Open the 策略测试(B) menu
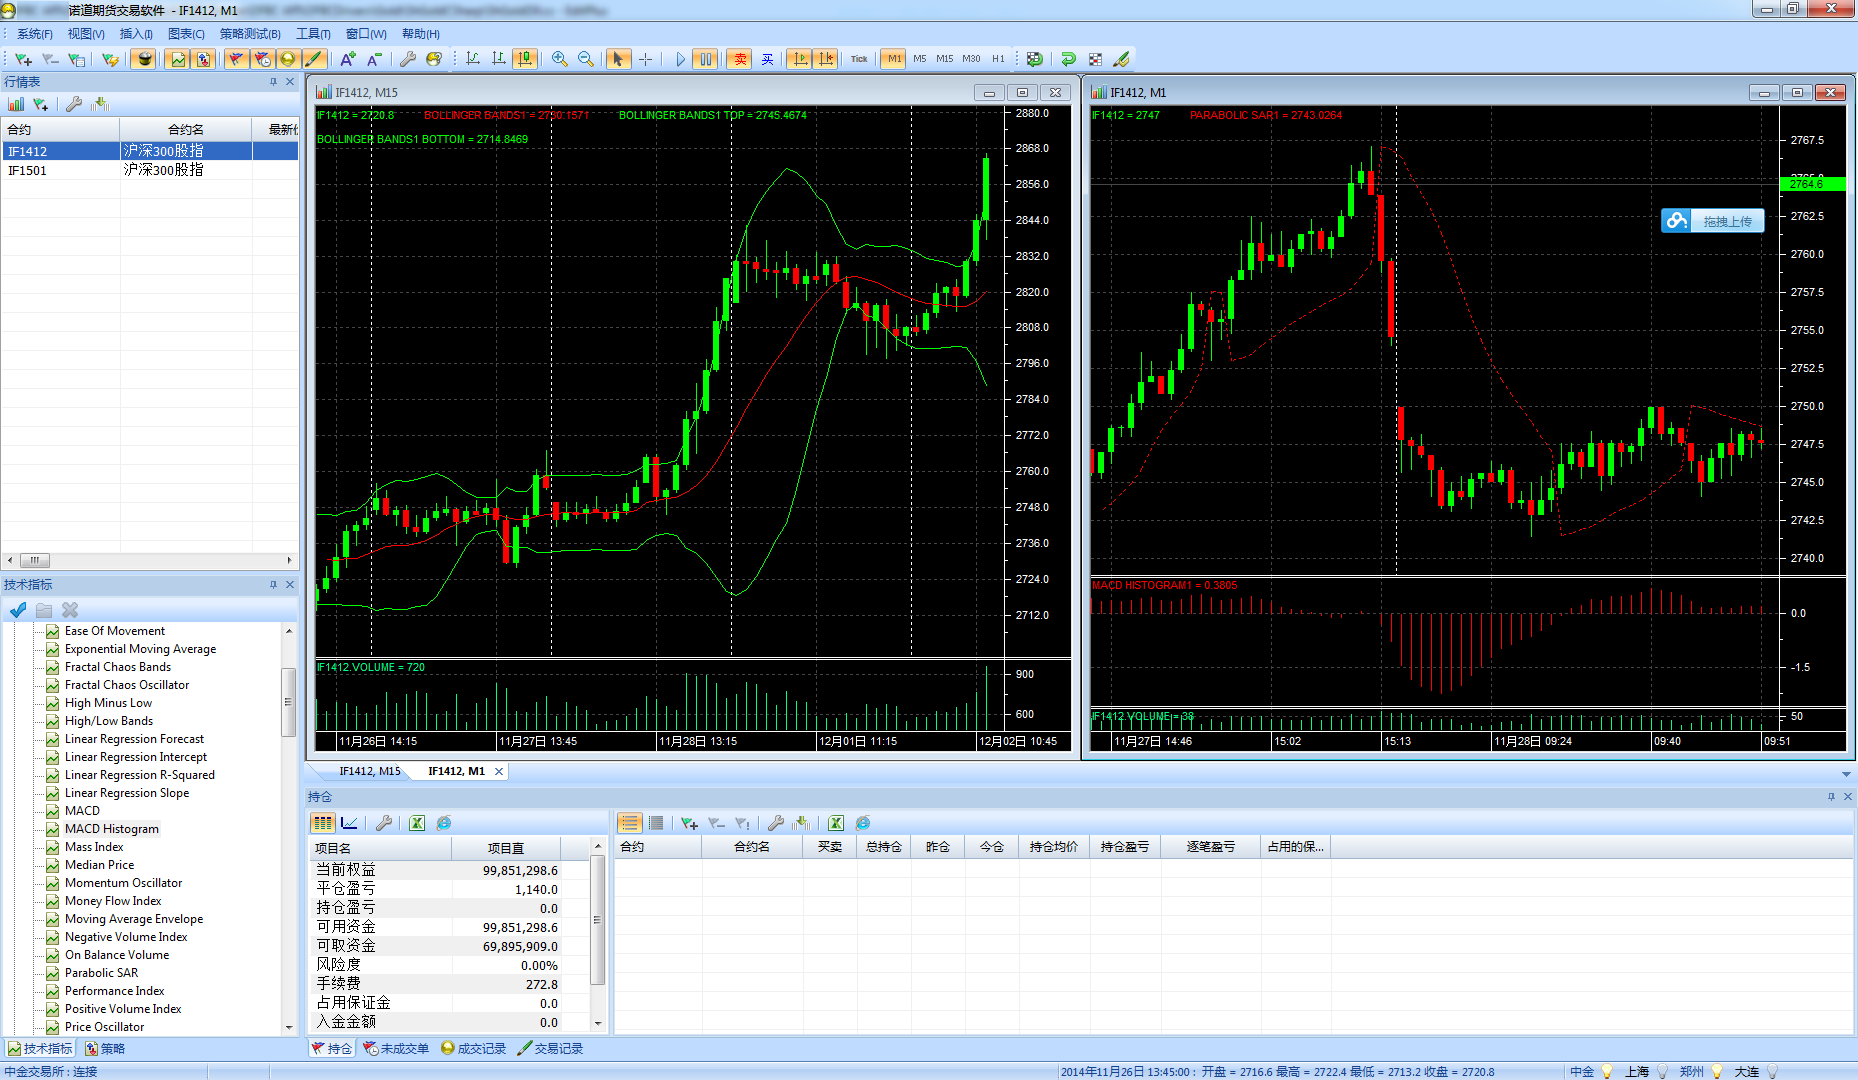Image resolution: width=1858 pixels, height=1080 pixels. 250,34
